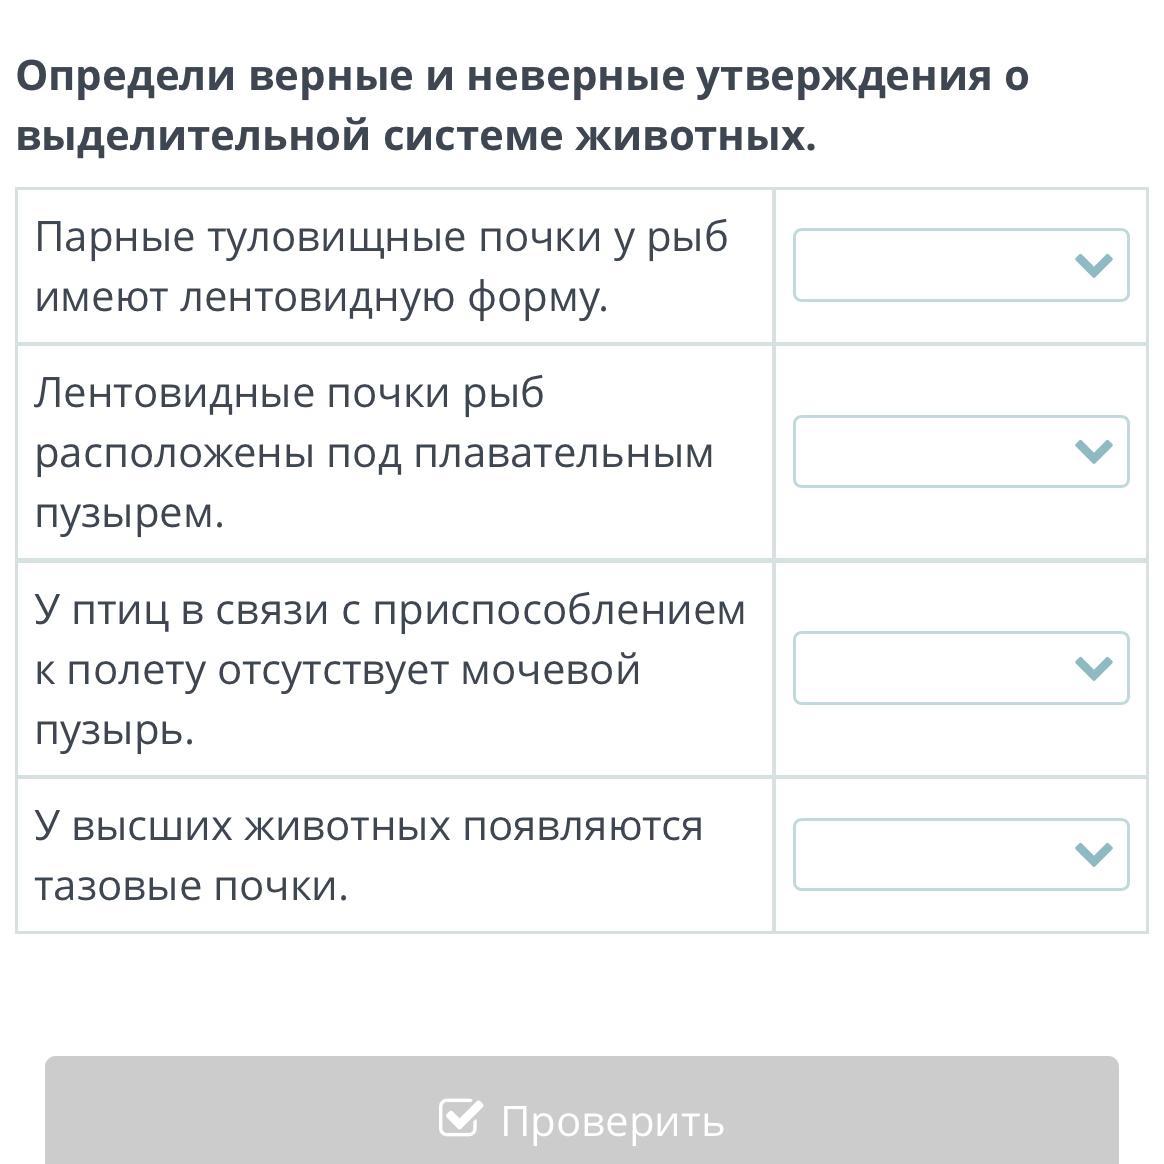Click the checkmark icon on Проверить button
Image resolution: width=1164 pixels, height=1164 pixels.
coord(460,1118)
